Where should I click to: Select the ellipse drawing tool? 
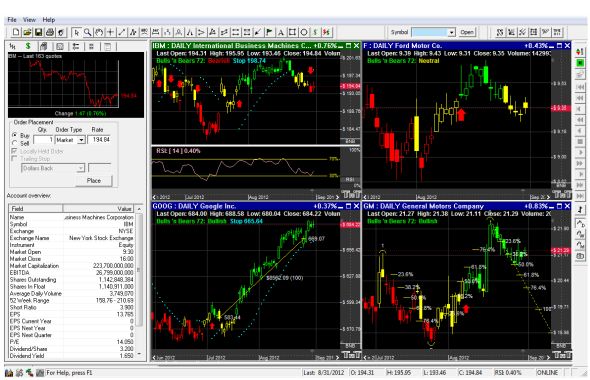(x=304, y=32)
